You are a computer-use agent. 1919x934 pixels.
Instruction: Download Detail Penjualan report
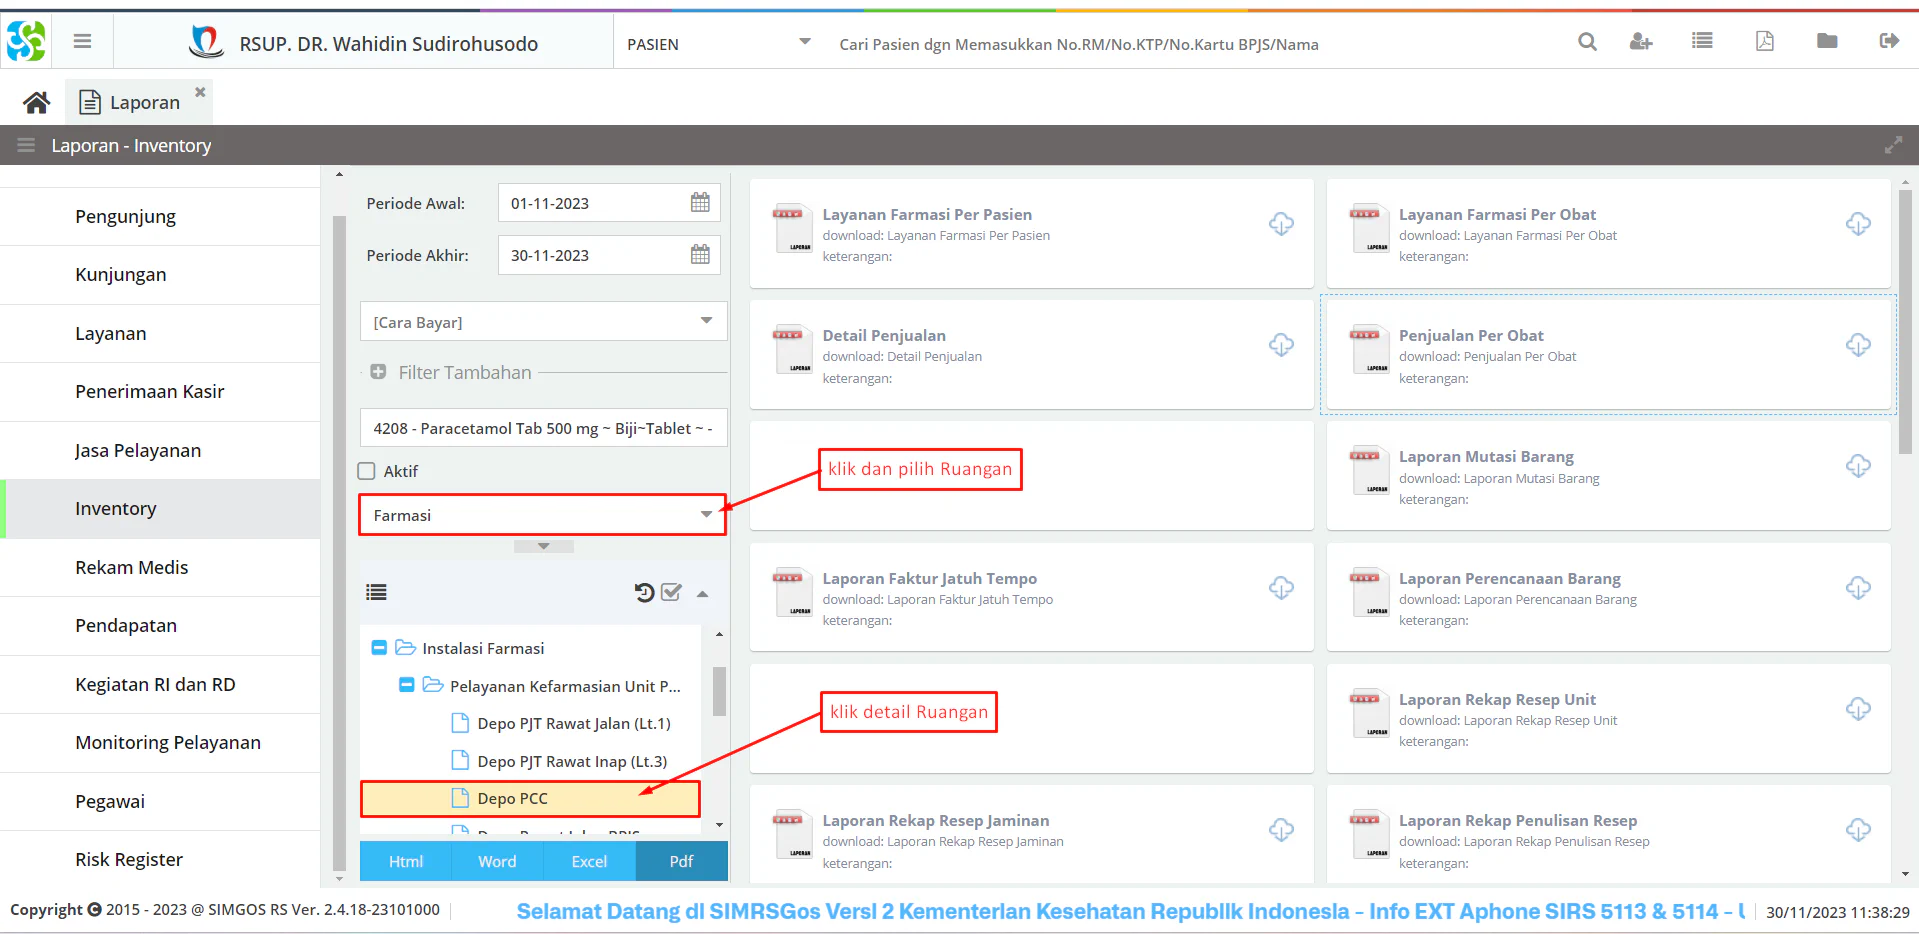[x=1281, y=345]
